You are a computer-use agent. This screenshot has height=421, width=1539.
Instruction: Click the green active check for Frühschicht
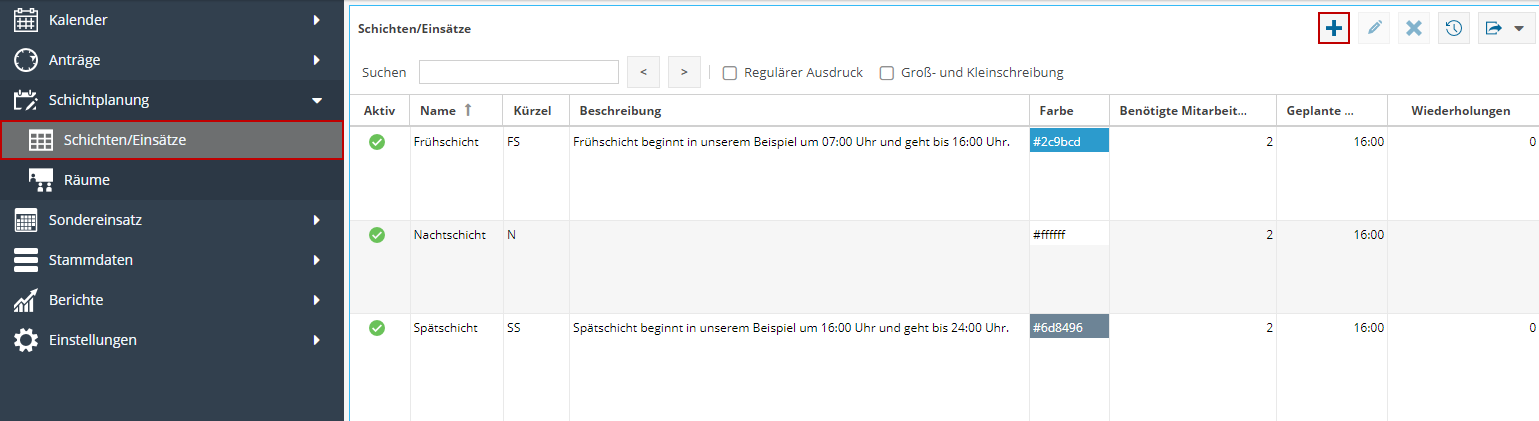tap(377, 142)
